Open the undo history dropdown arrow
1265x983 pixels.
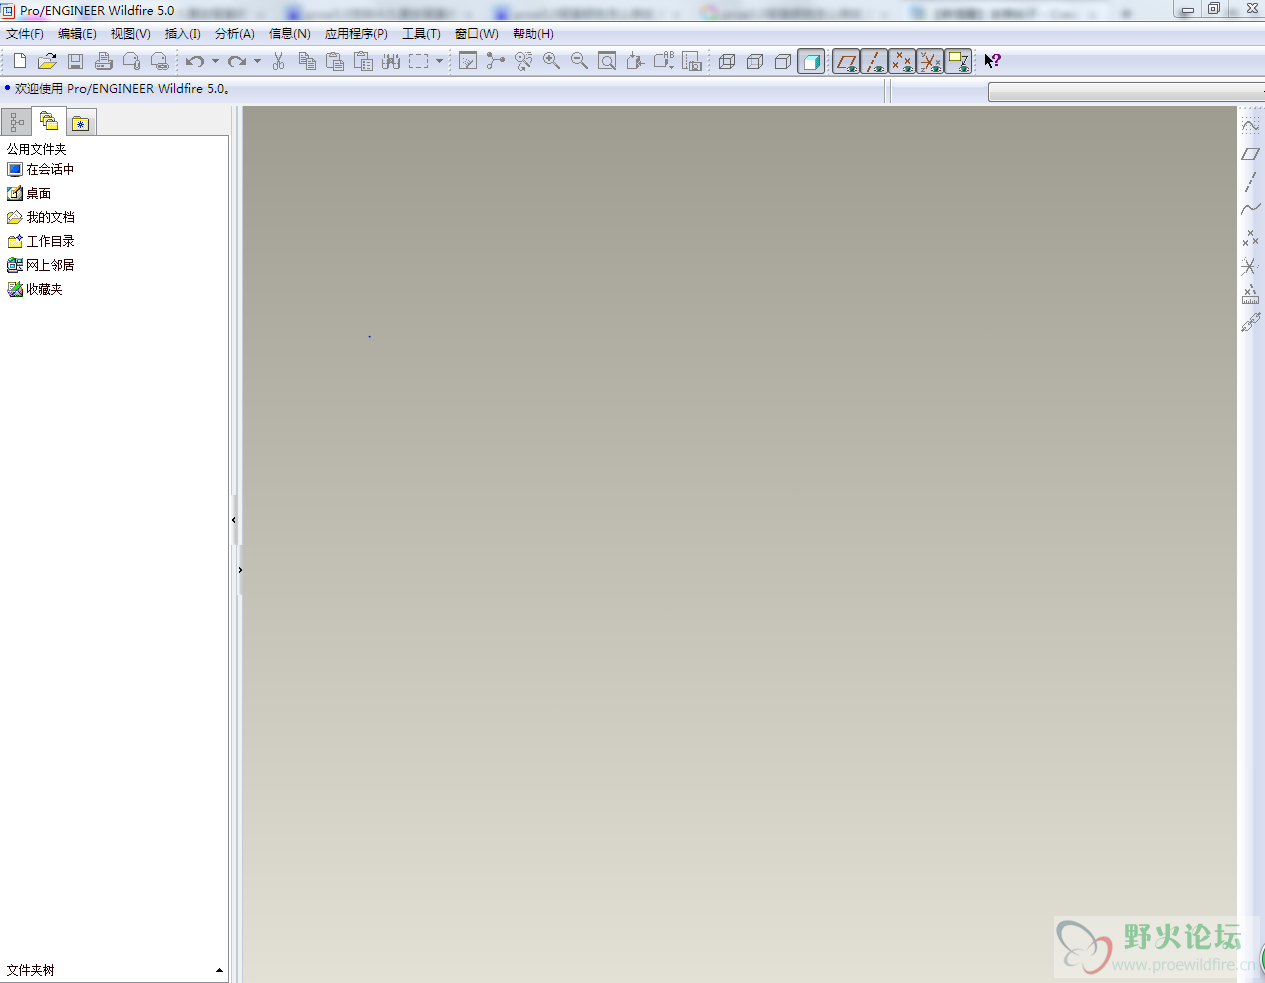pyautogui.click(x=215, y=61)
